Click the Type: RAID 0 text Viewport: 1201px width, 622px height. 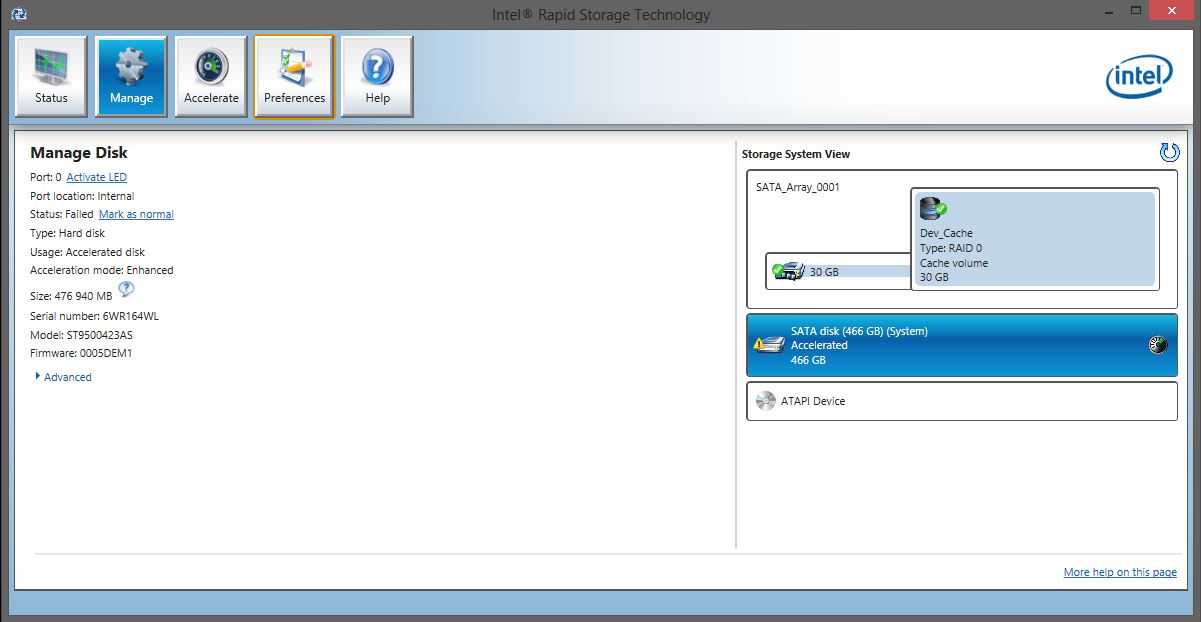952,248
